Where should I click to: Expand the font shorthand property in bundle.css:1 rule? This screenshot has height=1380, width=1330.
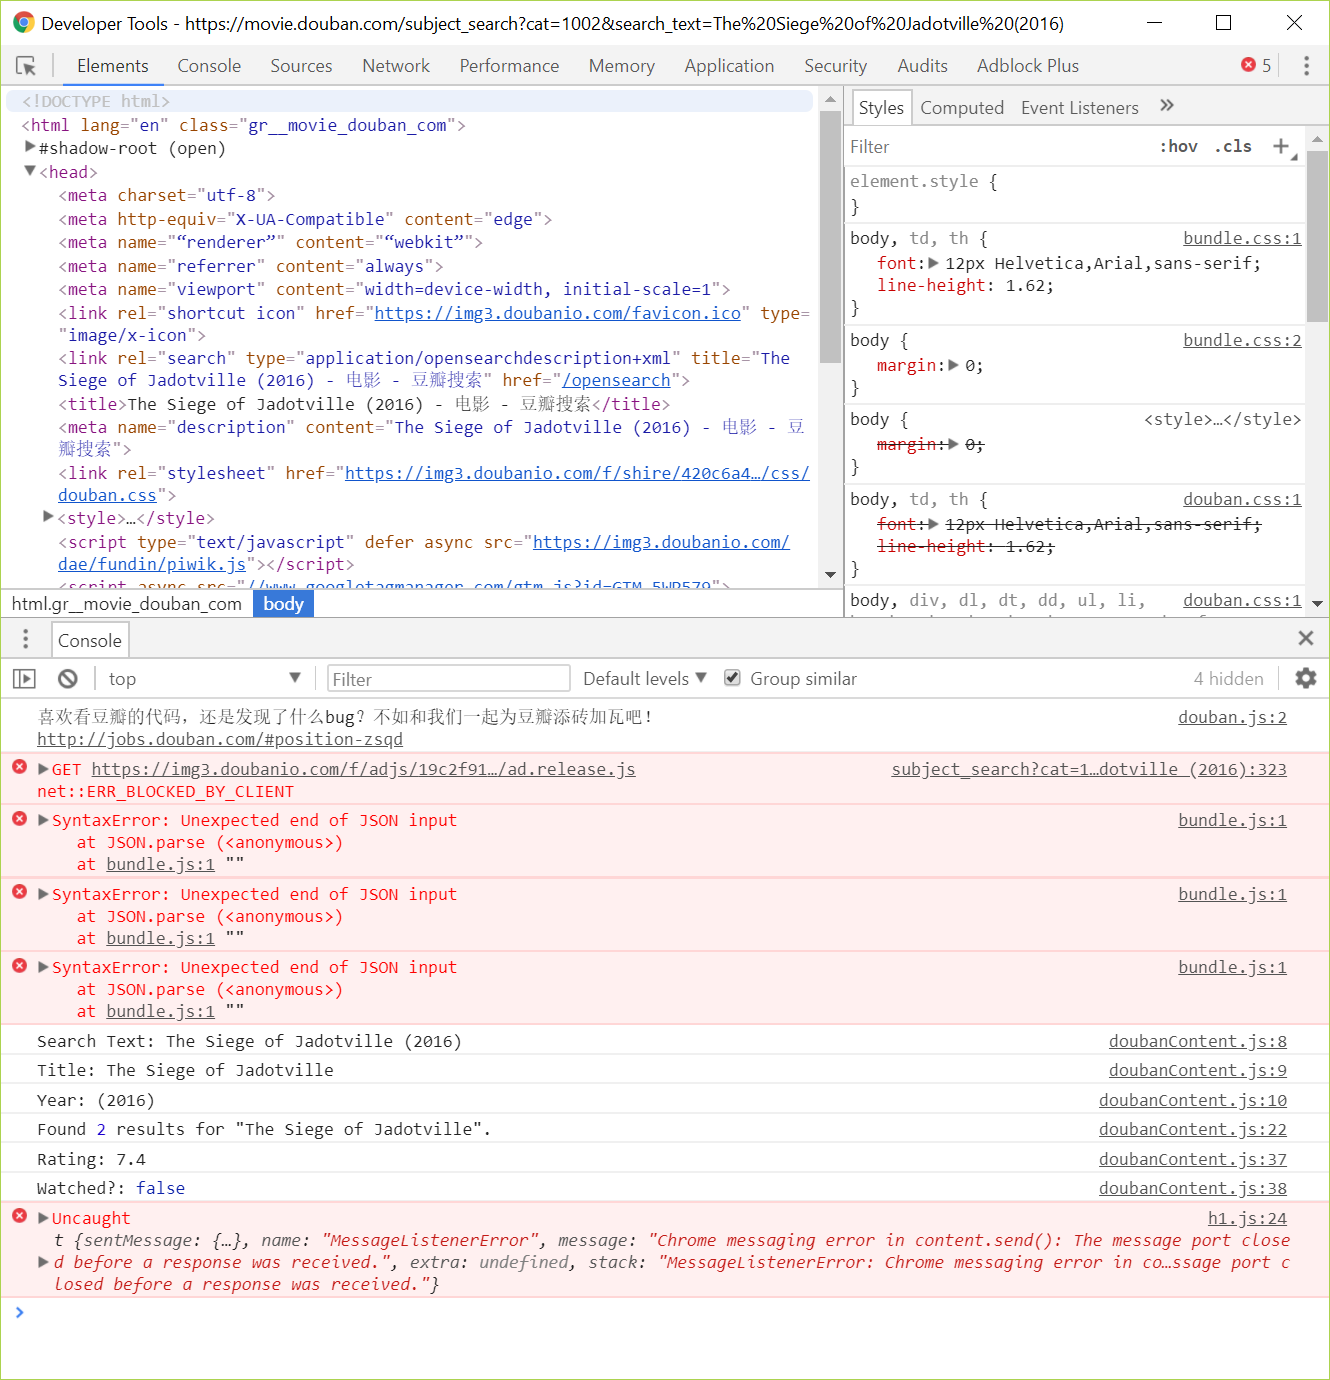[x=933, y=263]
